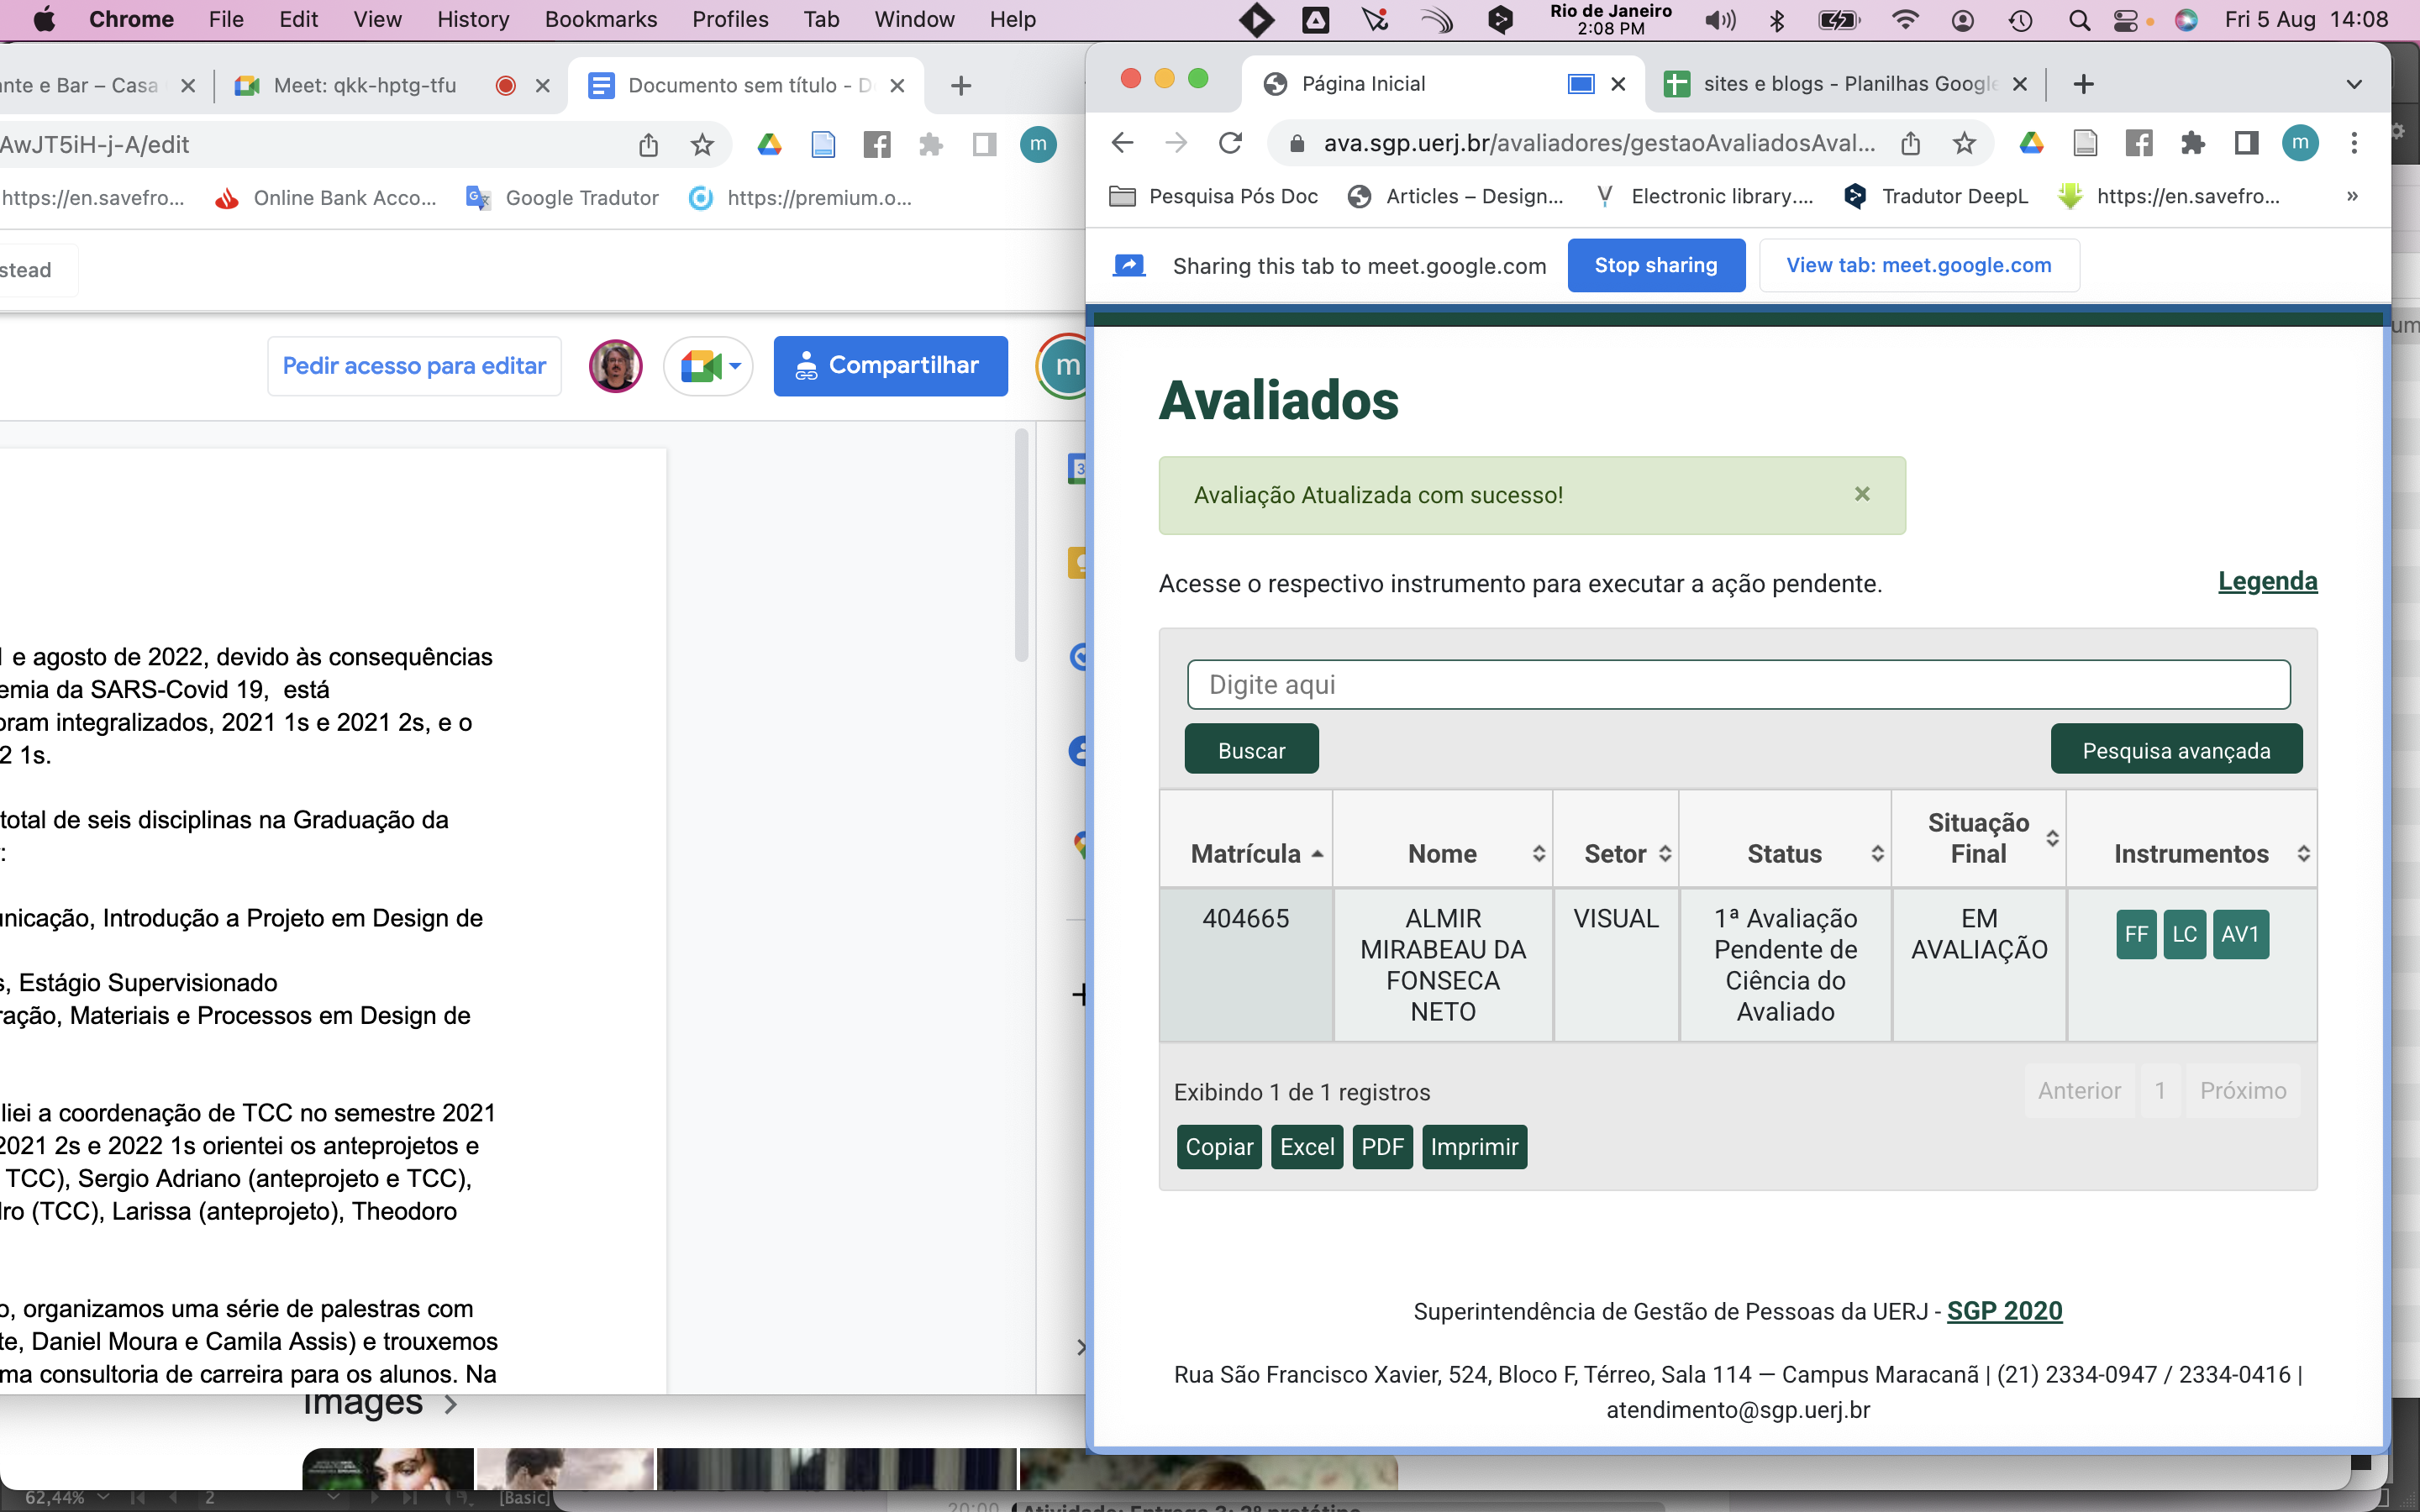This screenshot has width=2420, height=1512.
Task: Dismiss the Avaliação Atualizada success alert
Action: point(1862,494)
